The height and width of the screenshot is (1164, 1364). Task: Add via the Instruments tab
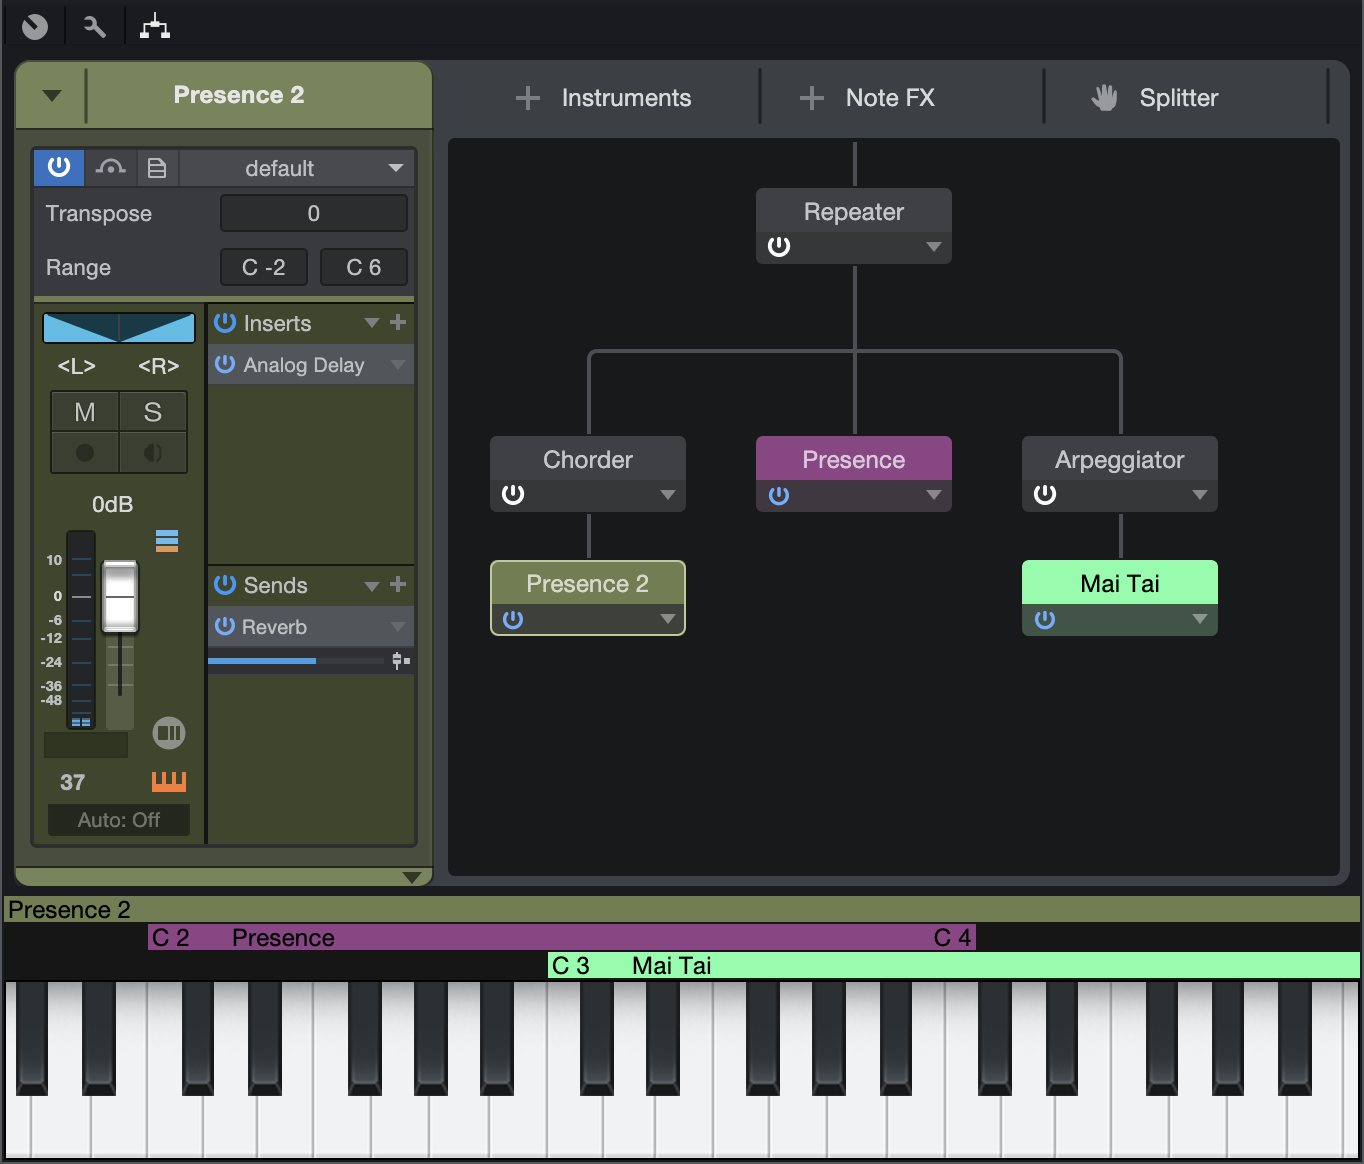point(603,98)
